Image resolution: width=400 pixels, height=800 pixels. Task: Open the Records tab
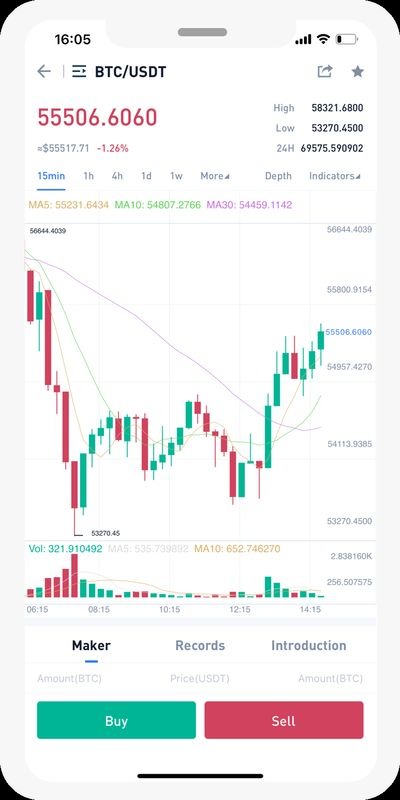coord(200,645)
